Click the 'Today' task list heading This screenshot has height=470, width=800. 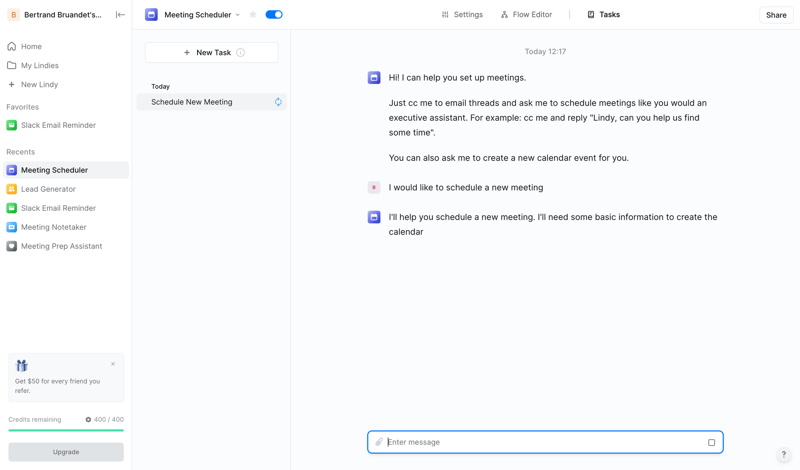160,87
